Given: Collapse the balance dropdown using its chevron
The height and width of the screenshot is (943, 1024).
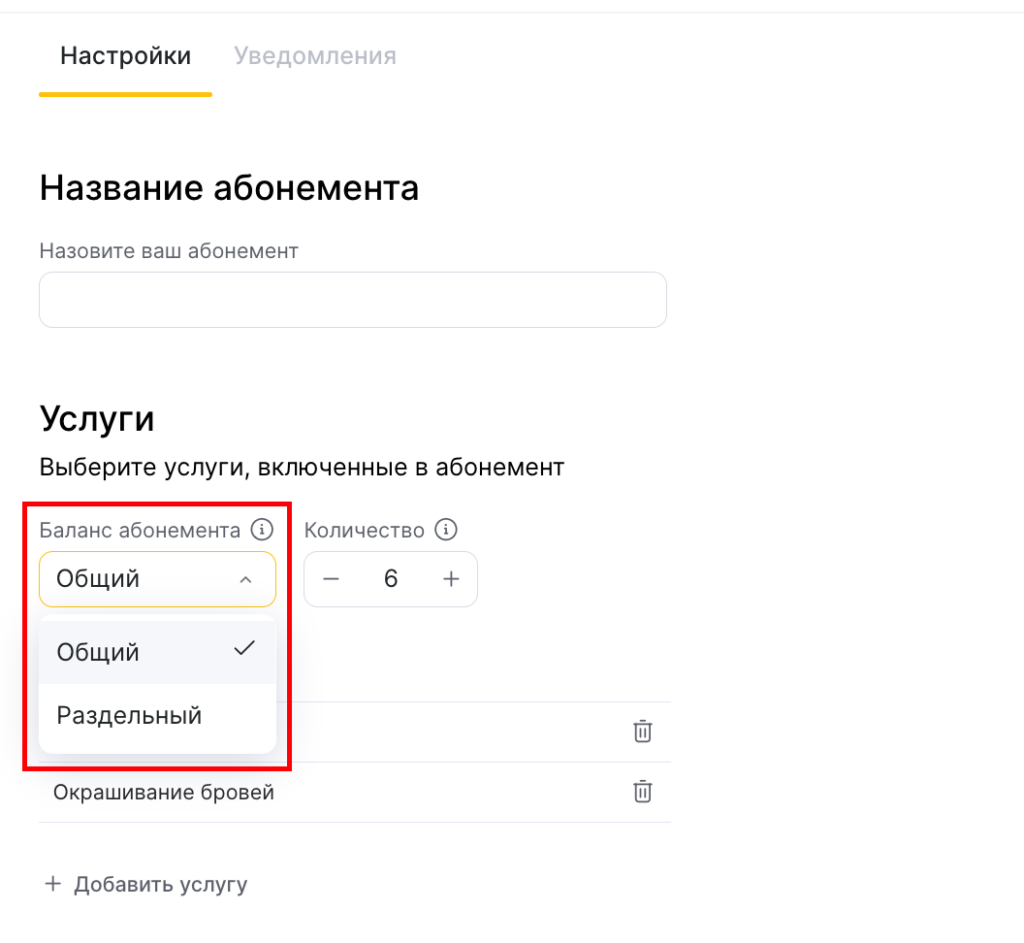Looking at the screenshot, I should [x=246, y=580].
